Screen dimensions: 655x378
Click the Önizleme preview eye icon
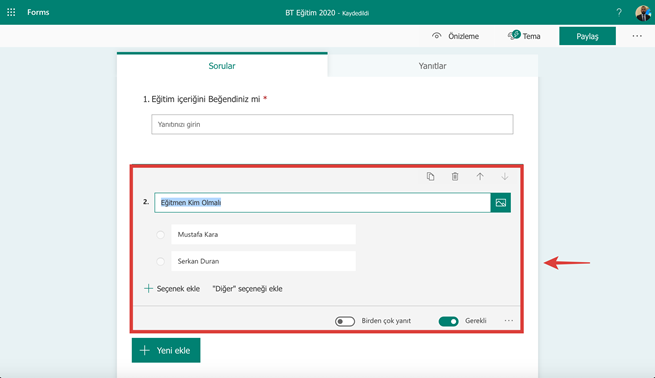tap(437, 36)
